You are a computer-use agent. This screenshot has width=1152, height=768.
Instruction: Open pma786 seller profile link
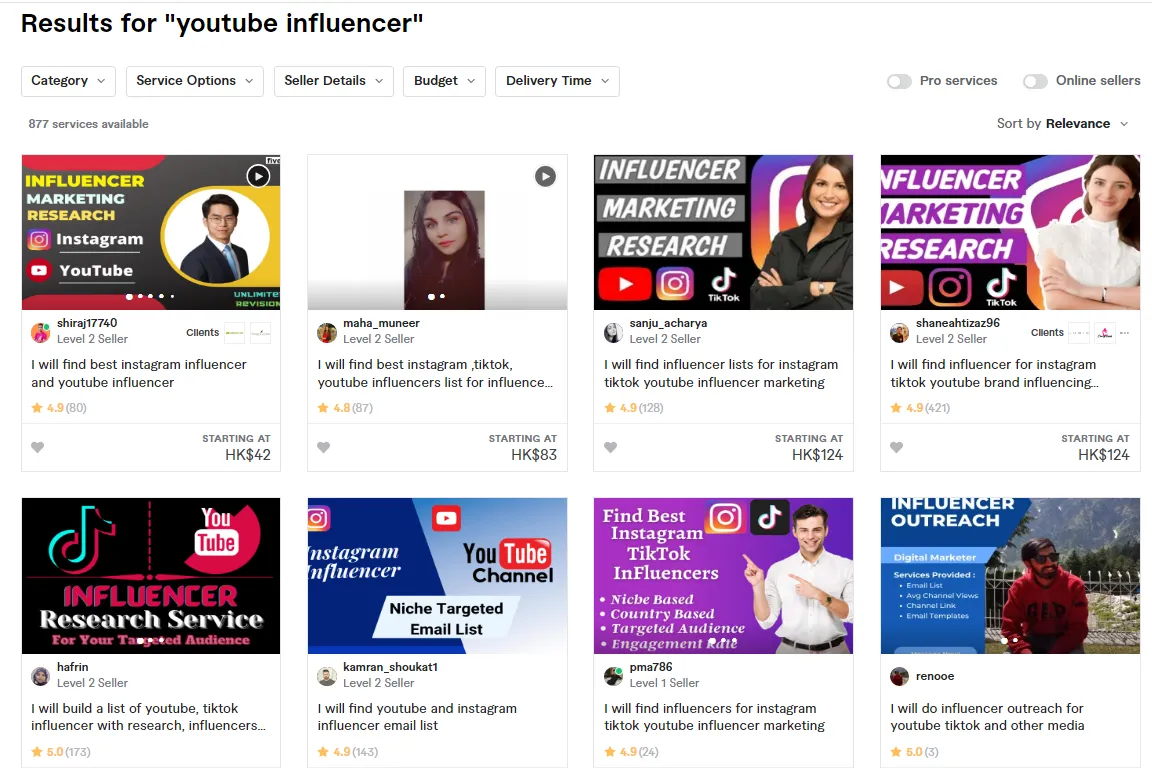point(651,667)
